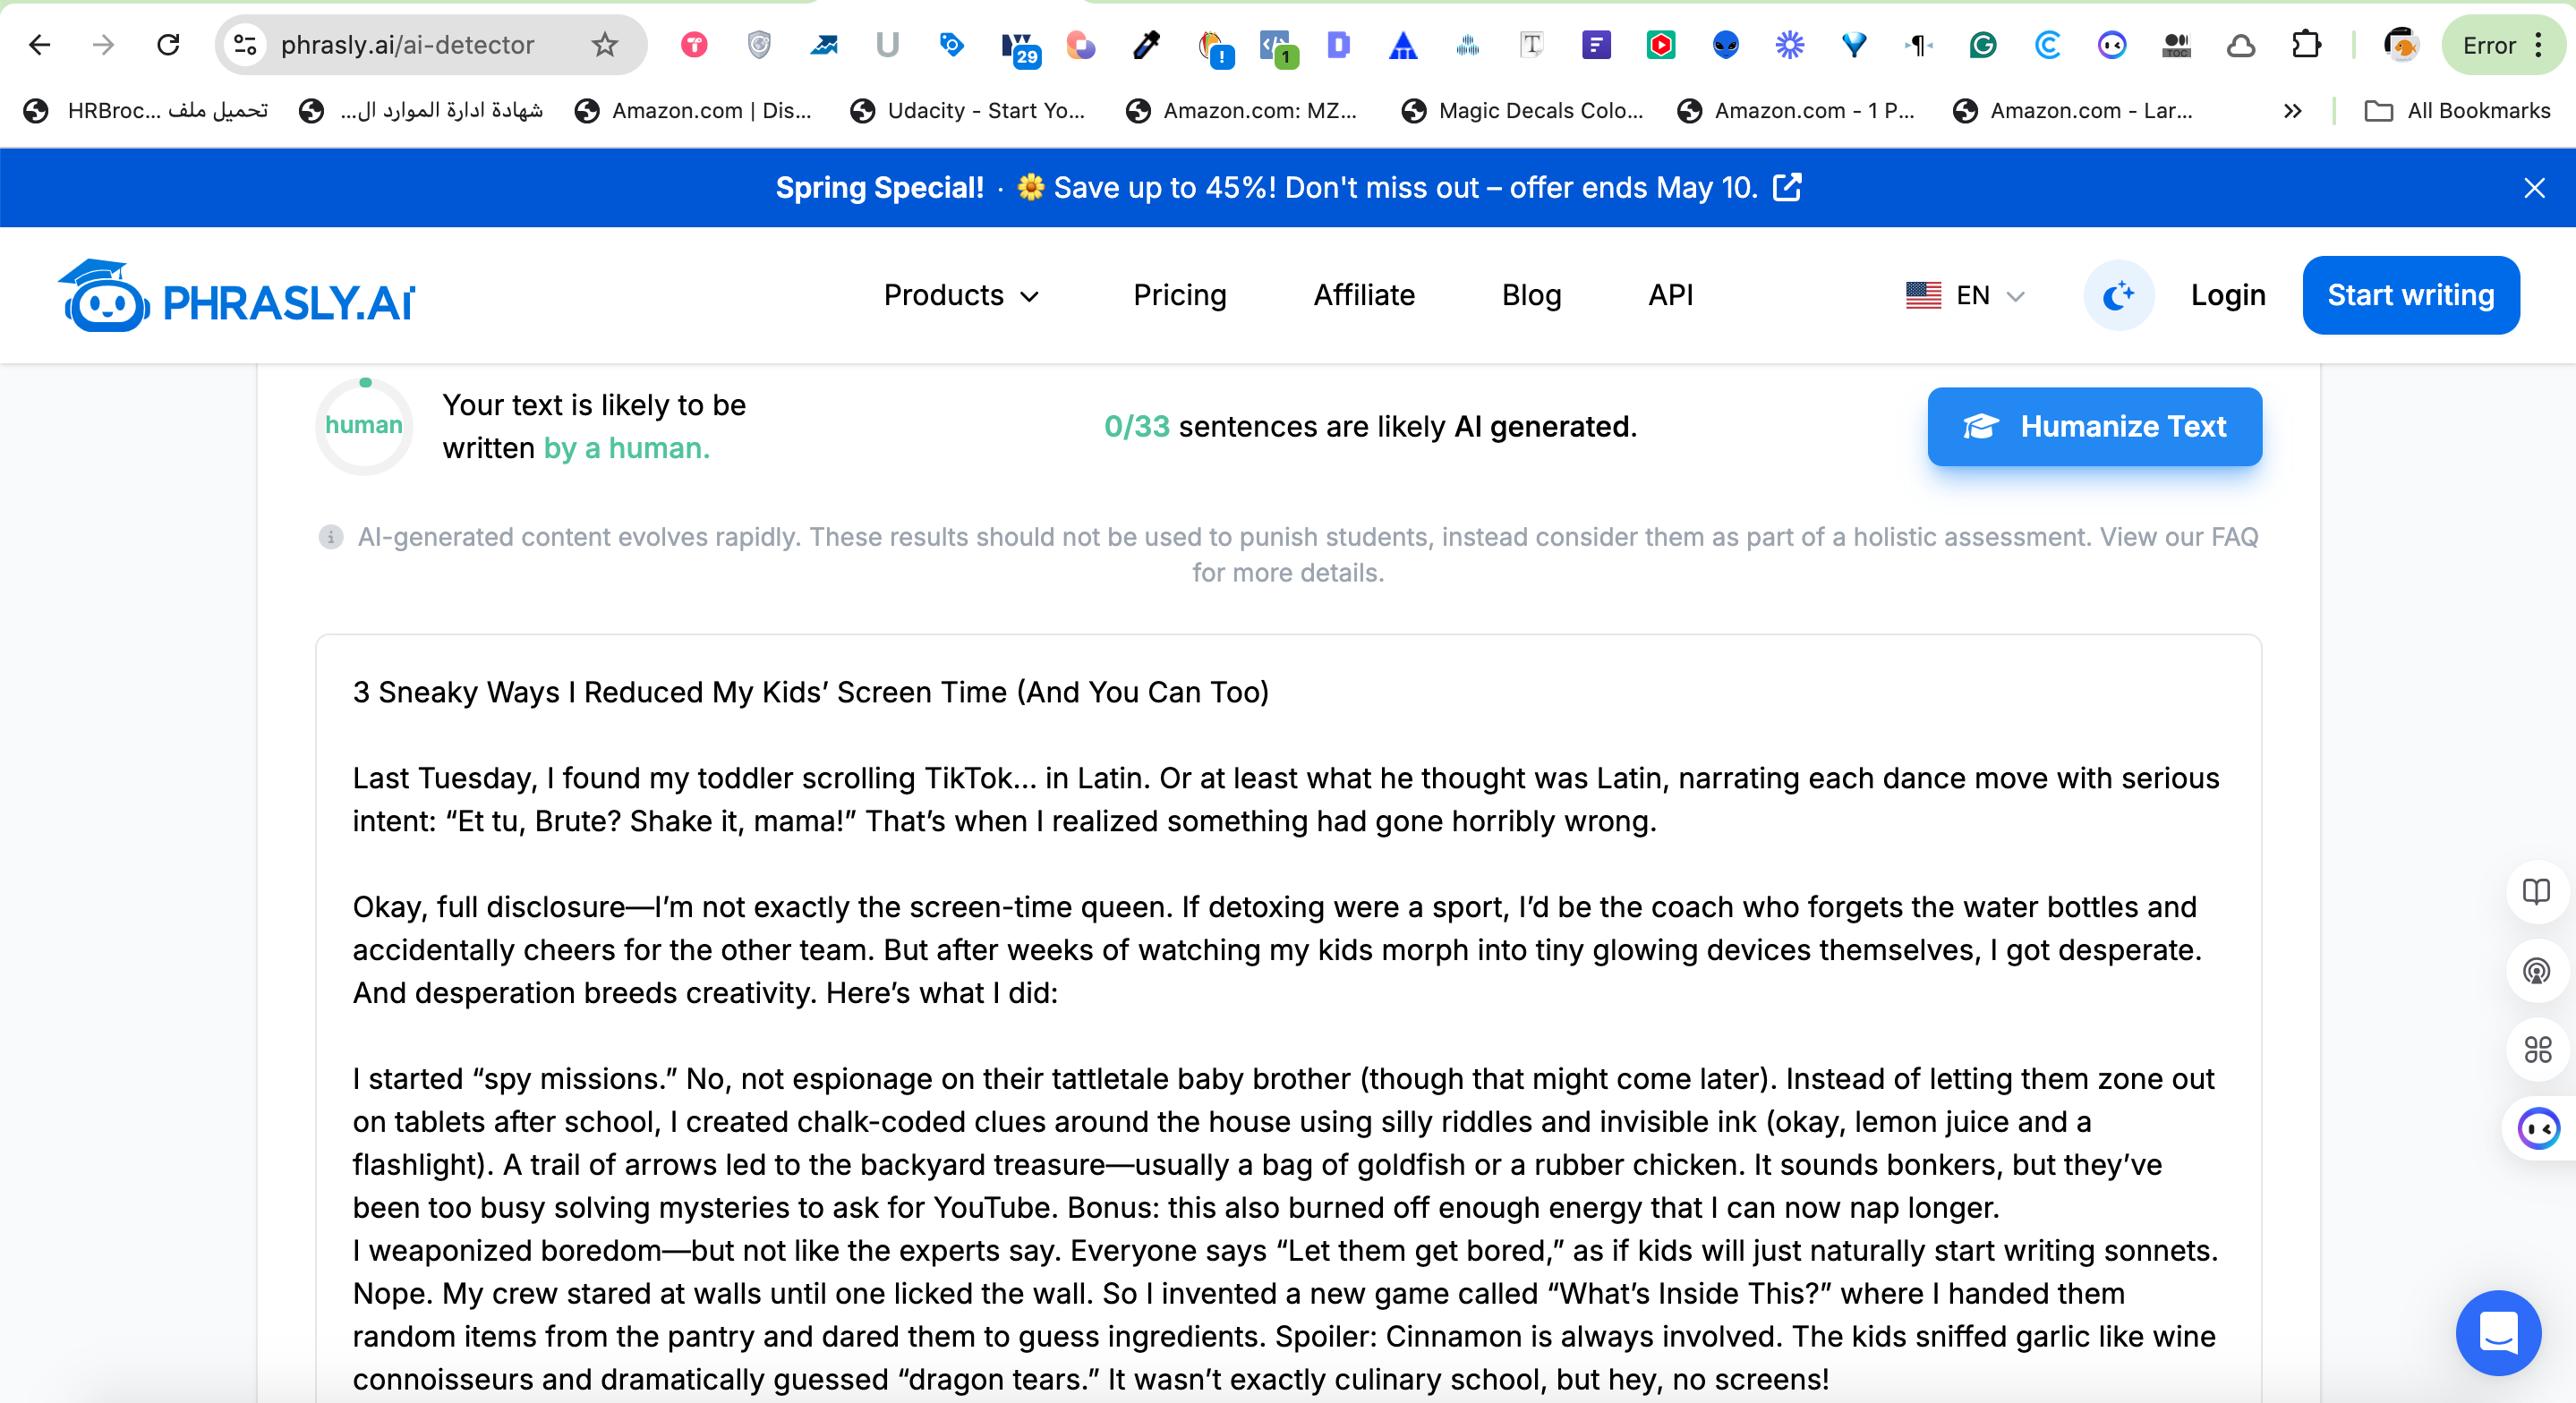The image size is (2576, 1403).
Task: Click the Start writing button
Action: click(x=2410, y=295)
